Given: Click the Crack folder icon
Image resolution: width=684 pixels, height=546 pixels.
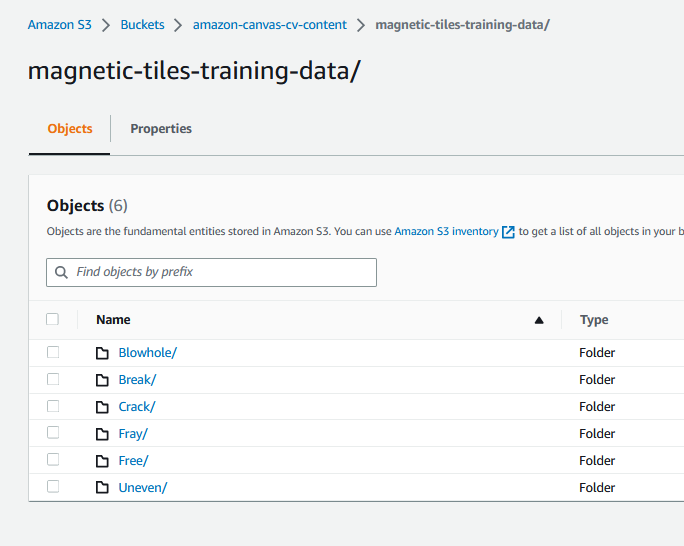Looking at the screenshot, I should click(102, 407).
